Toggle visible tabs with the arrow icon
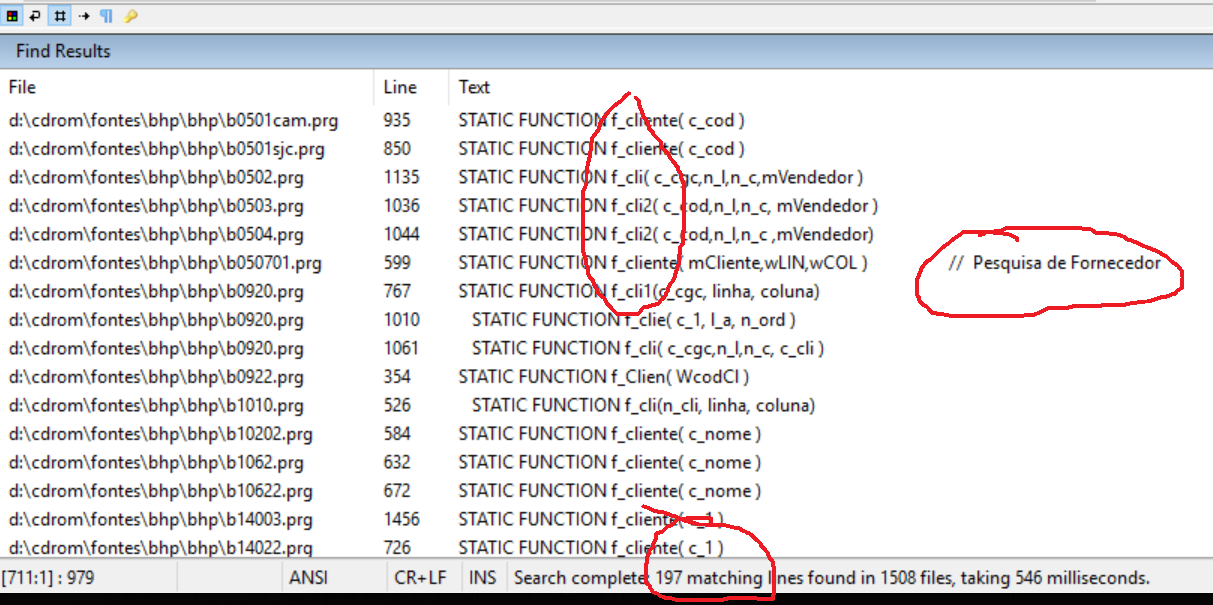1213x605 pixels. [84, 16]
